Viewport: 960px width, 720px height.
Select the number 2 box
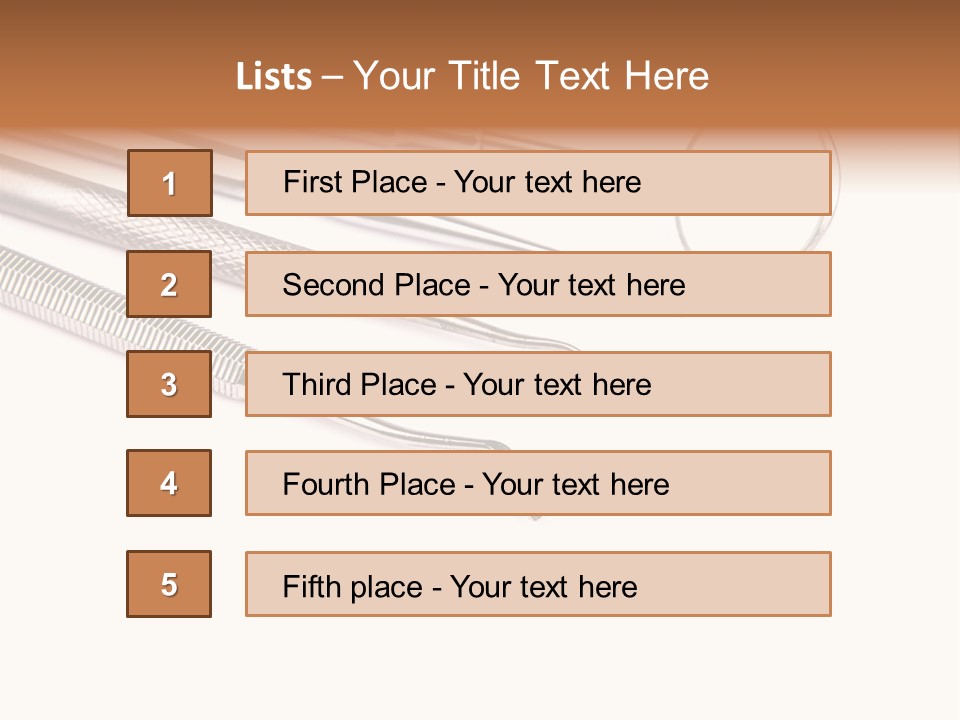click(x=169, y=284)
